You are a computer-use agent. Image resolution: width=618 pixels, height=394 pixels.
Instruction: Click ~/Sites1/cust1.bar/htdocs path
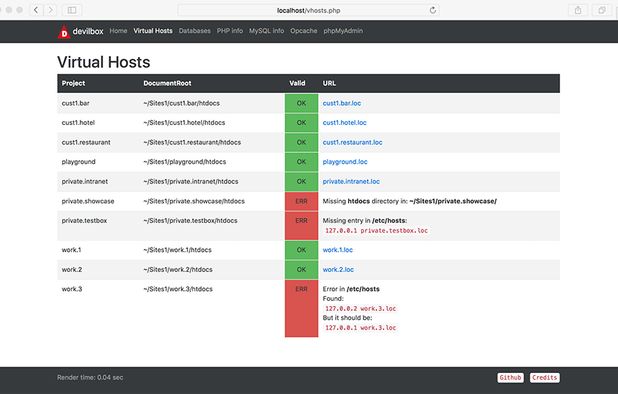pyautogui.click(x=181, y=103)
